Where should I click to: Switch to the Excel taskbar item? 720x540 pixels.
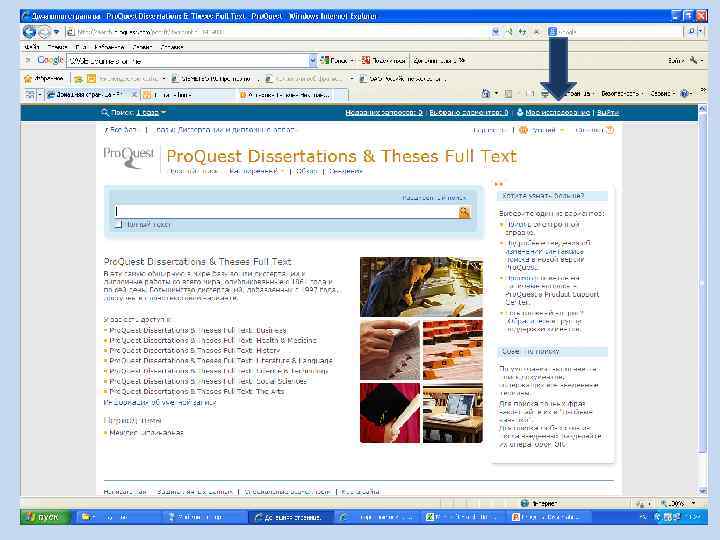(x=461, y=517)
